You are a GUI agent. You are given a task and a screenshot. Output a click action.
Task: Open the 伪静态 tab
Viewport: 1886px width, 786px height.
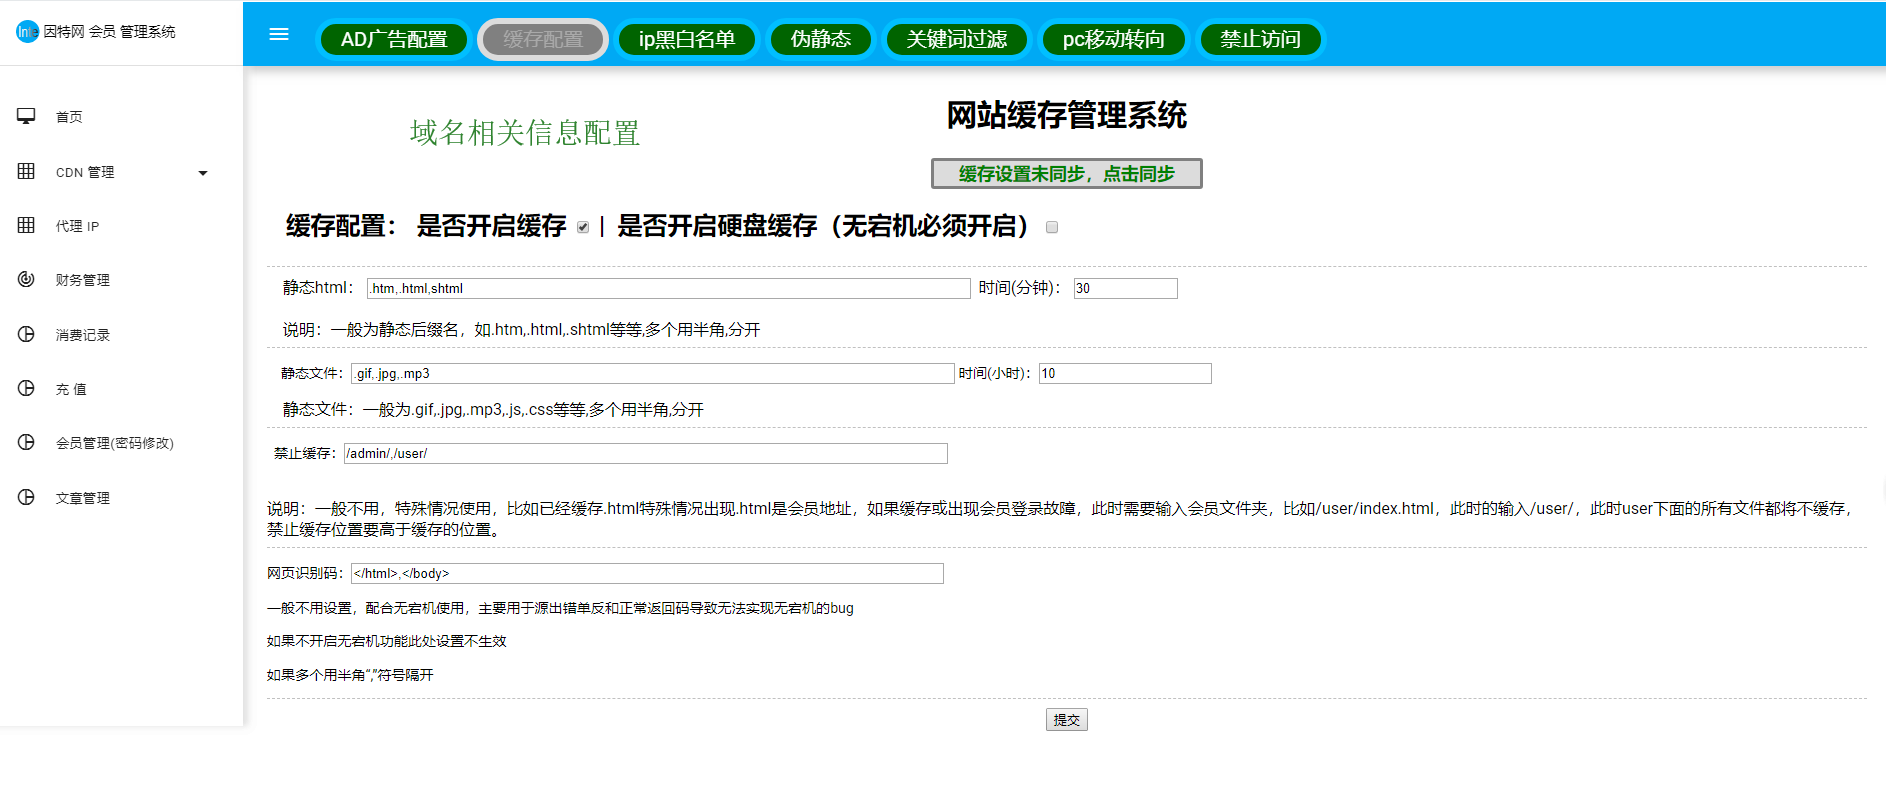pos(820,39)
